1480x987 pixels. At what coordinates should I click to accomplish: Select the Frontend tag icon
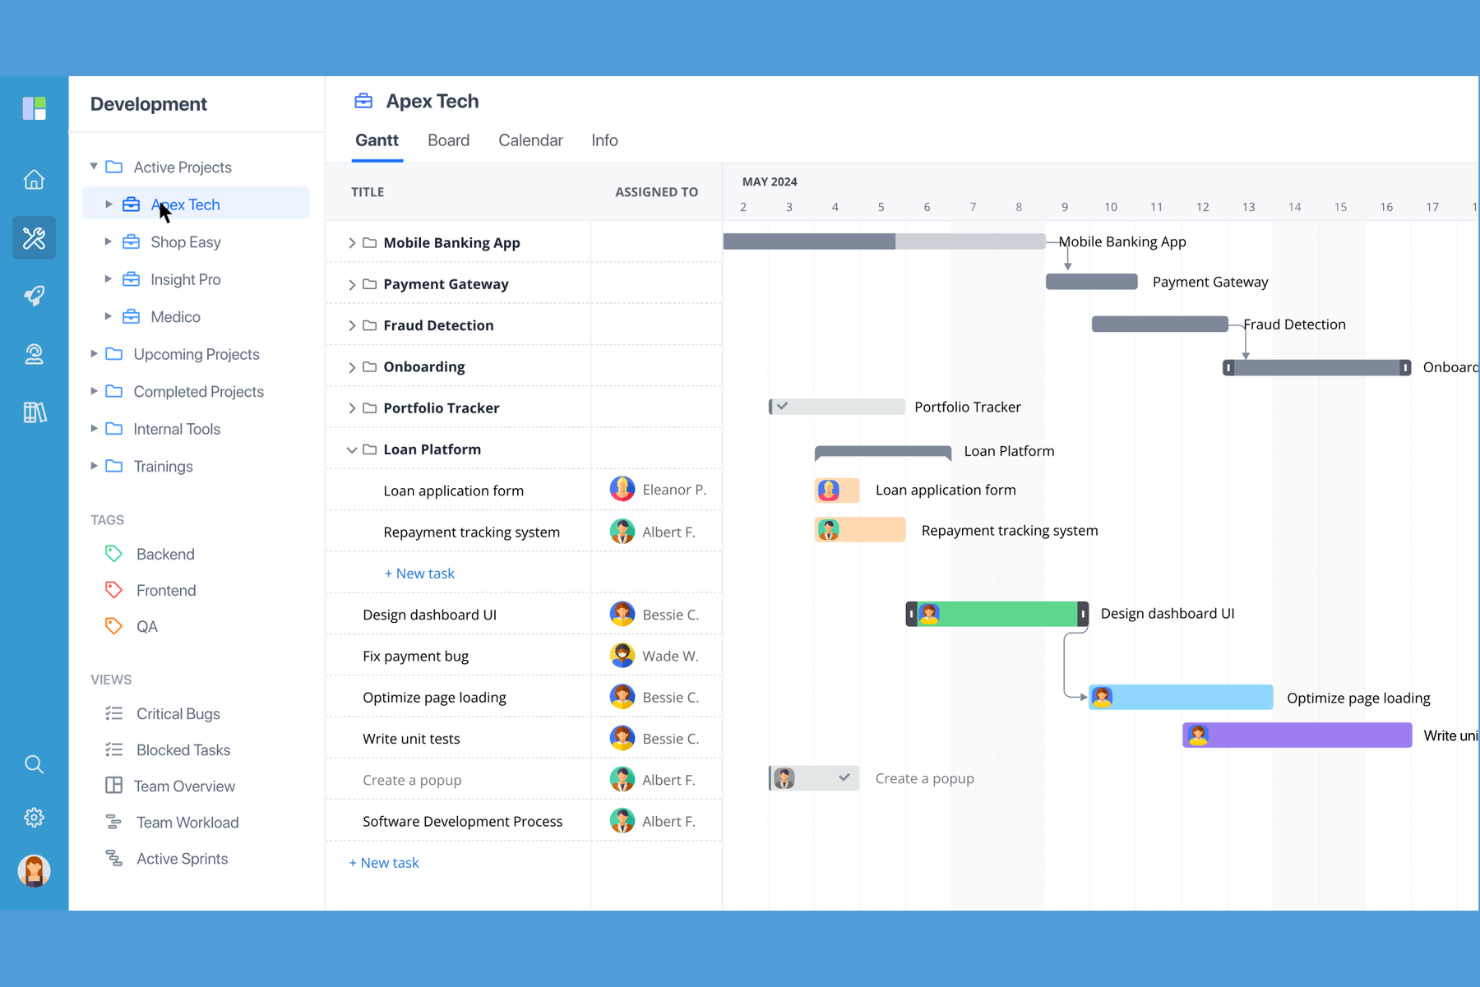(x=114, y=590)
